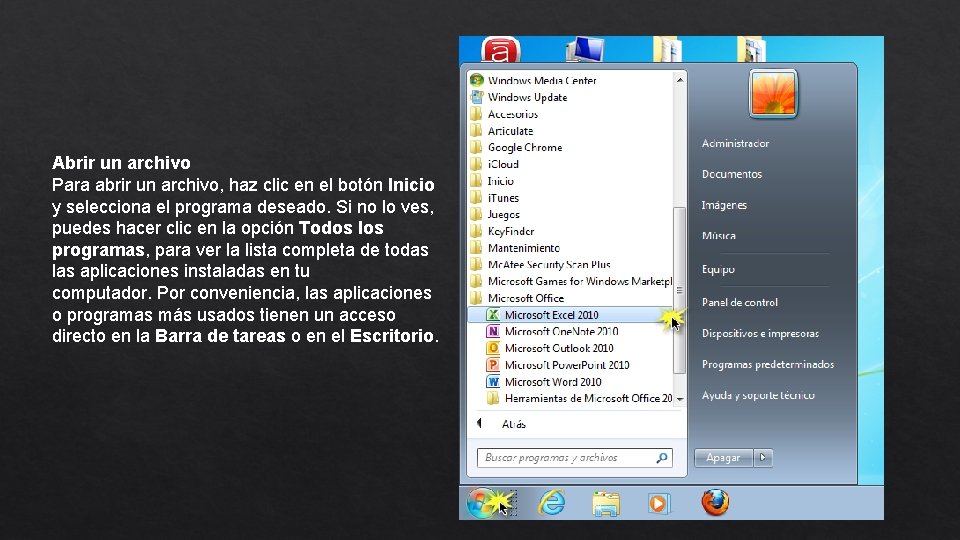Open Dispositivos e impresoras
Viewport: 960px width, 540px height.
tap(760, 334)
